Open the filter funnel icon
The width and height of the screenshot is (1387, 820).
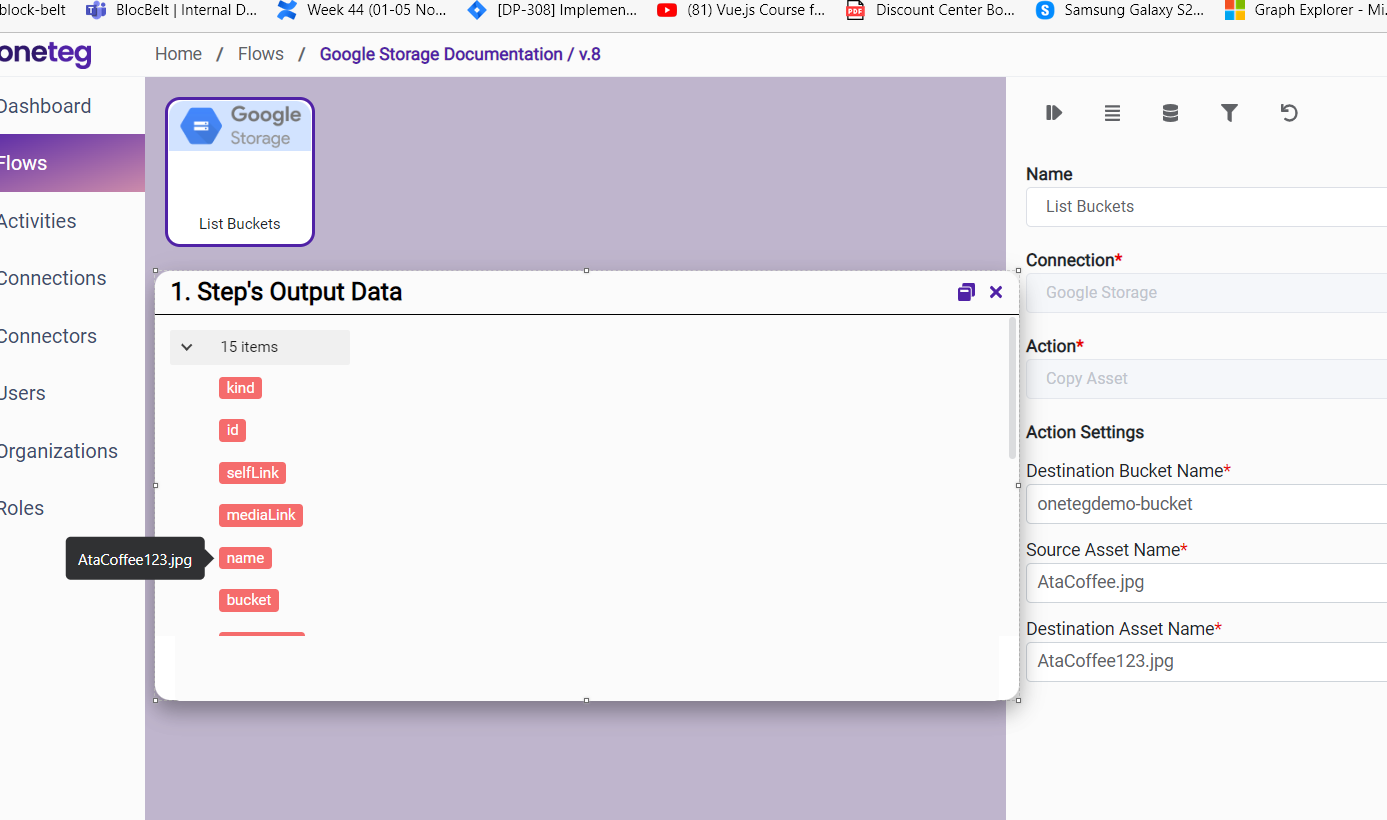coord(1229,113)
